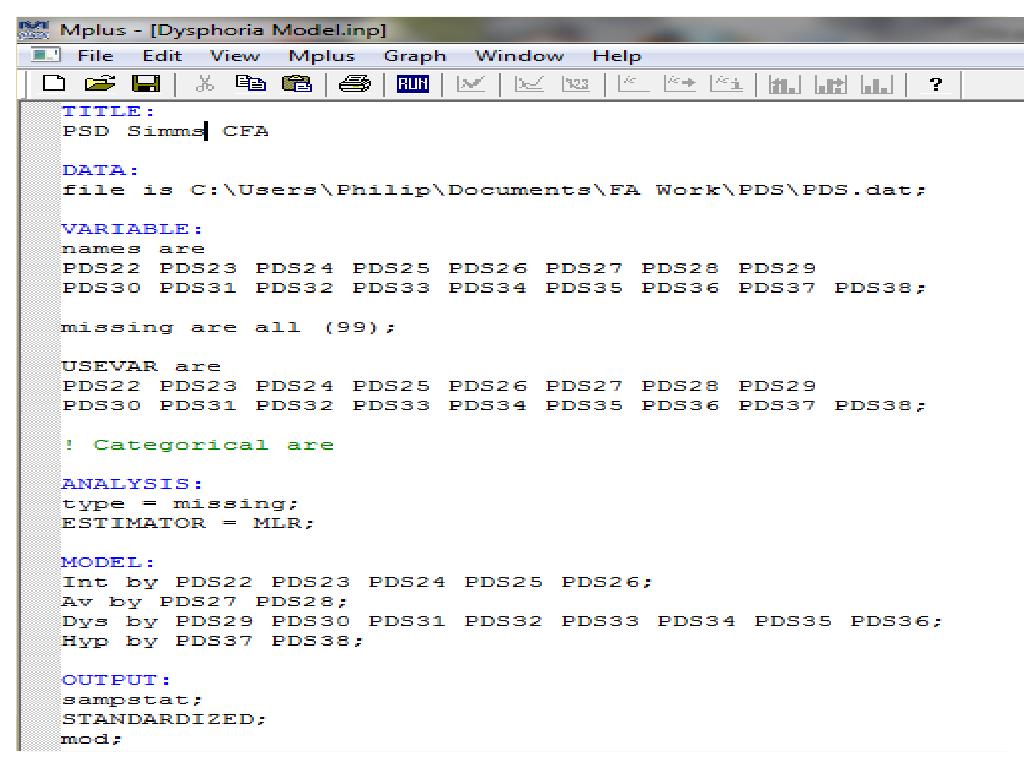Click the first diagram icon after 123
Screen dimensions: 1024x768
coord(633,84)
